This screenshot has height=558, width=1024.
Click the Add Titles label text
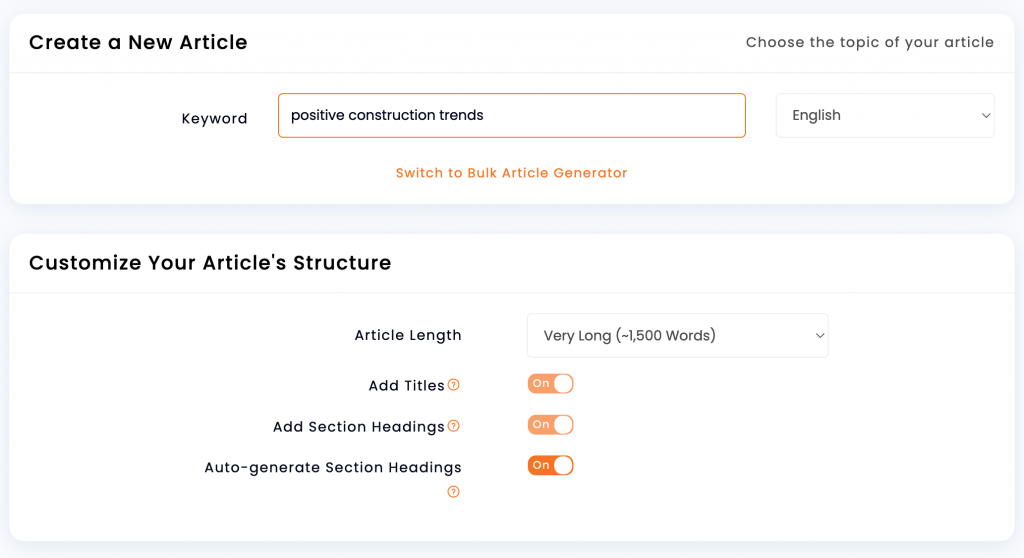[x=406, y=386]
